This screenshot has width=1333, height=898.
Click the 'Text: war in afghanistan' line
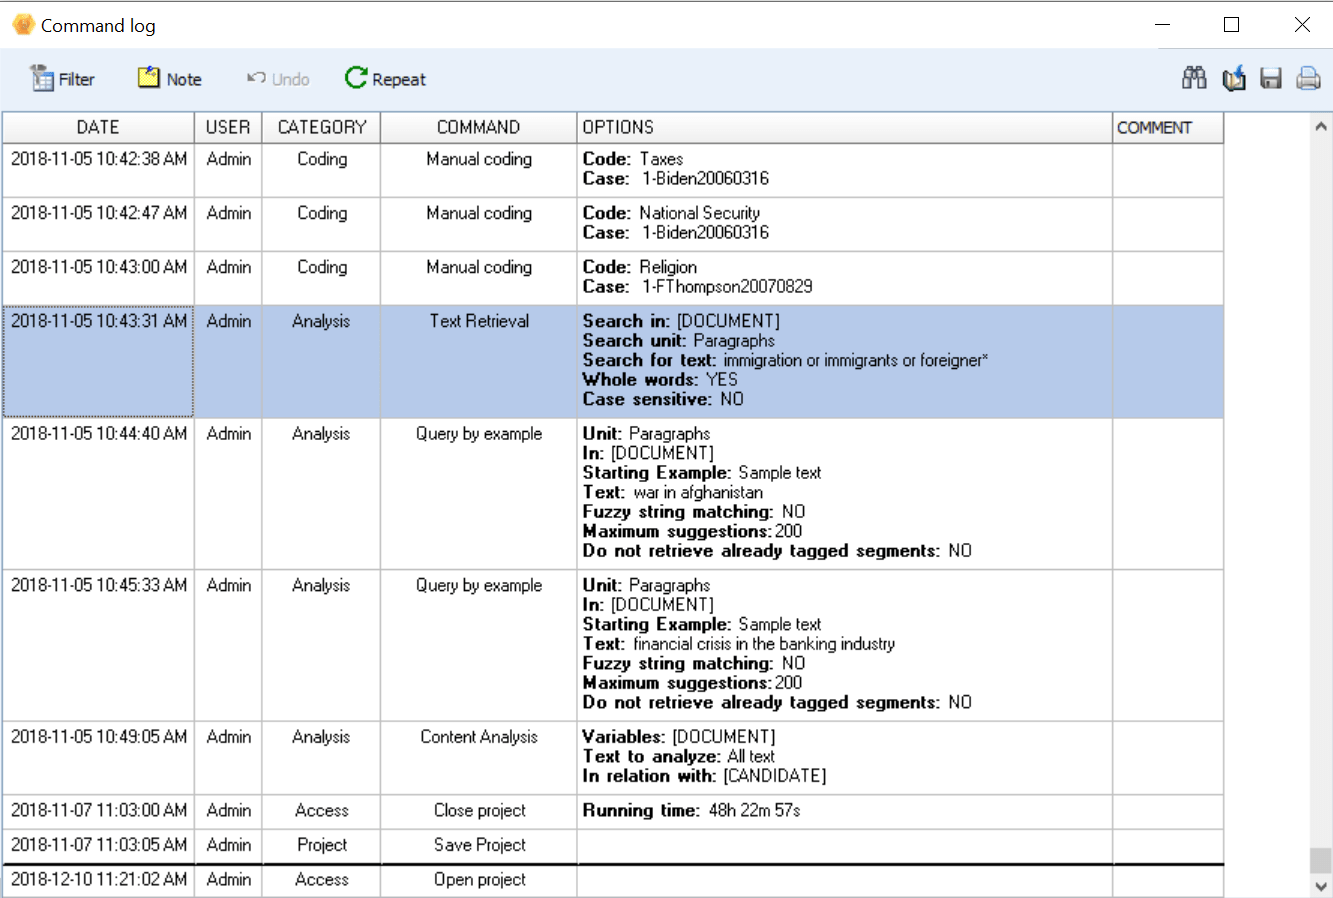pyautogui.click(x=673, y=492)
